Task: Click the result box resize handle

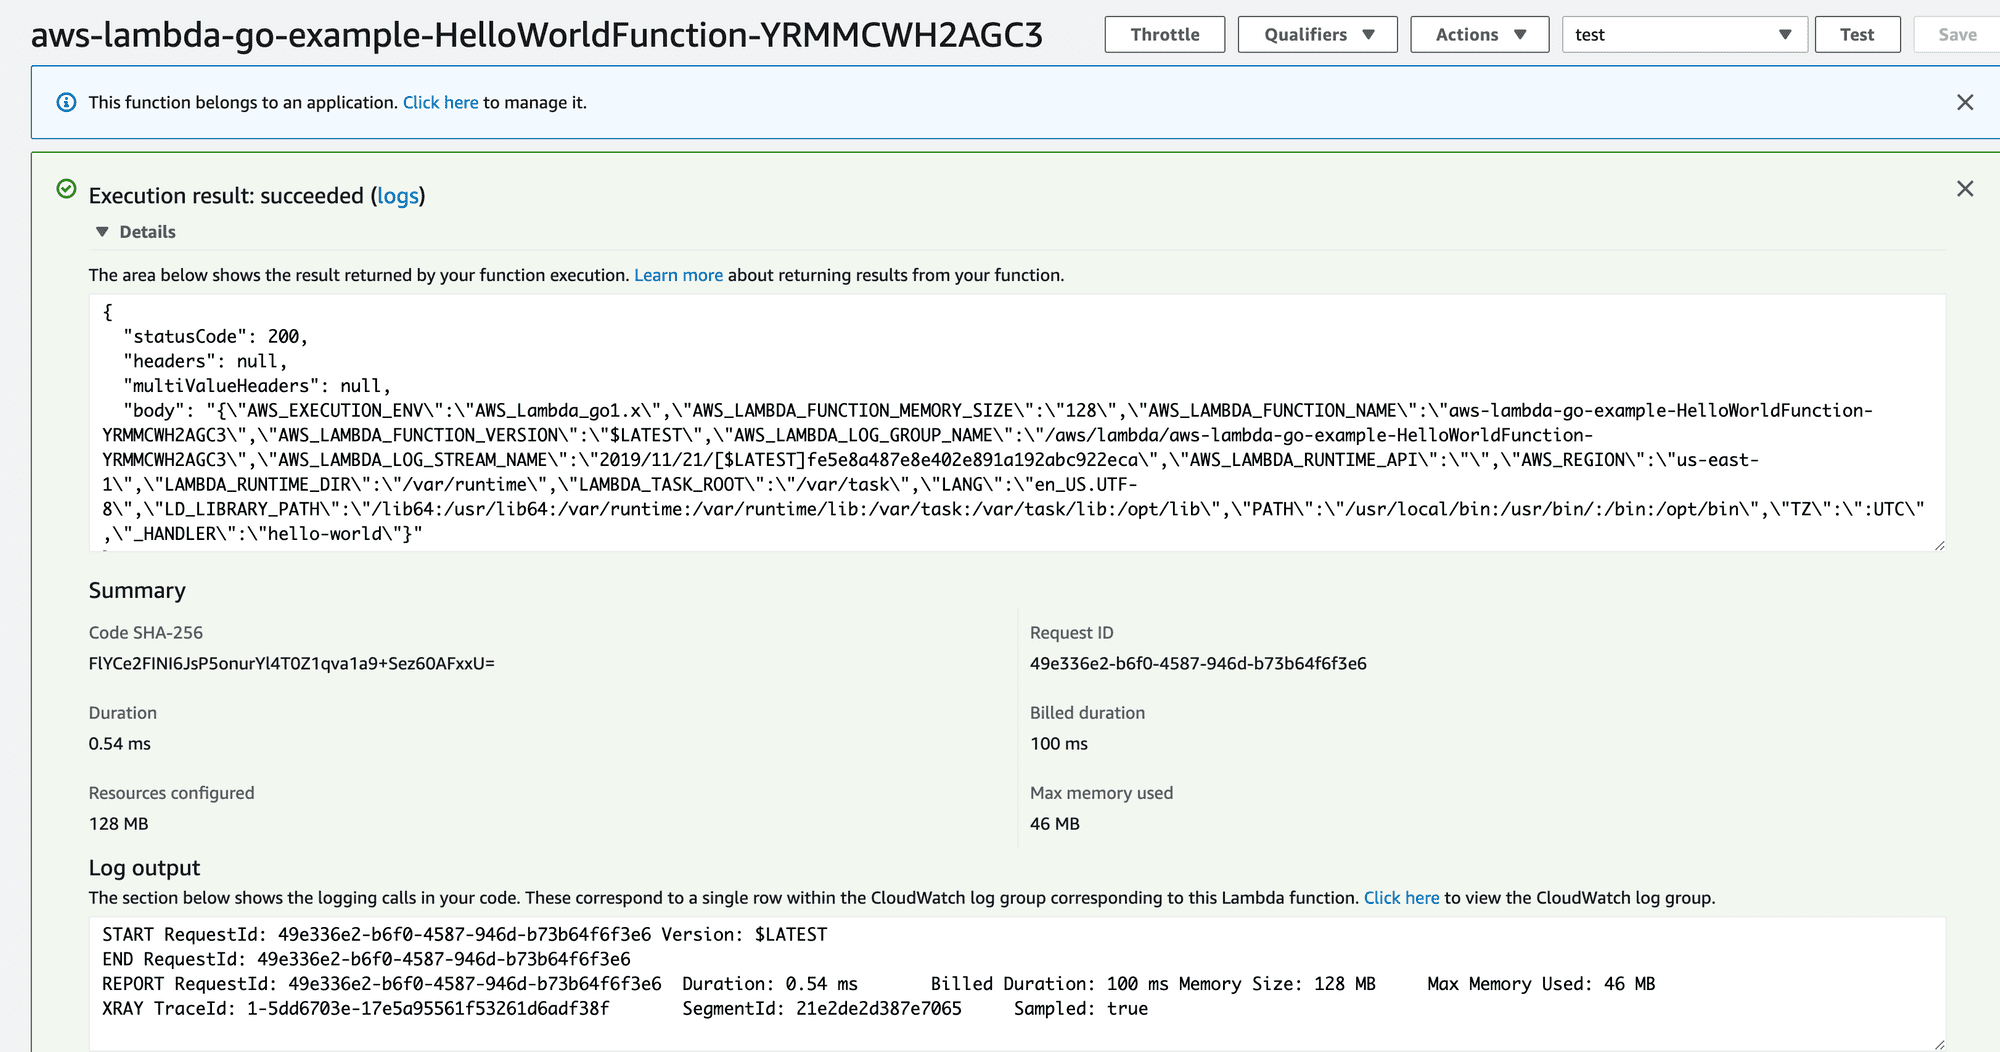Action: click(x=1939, y=545)
